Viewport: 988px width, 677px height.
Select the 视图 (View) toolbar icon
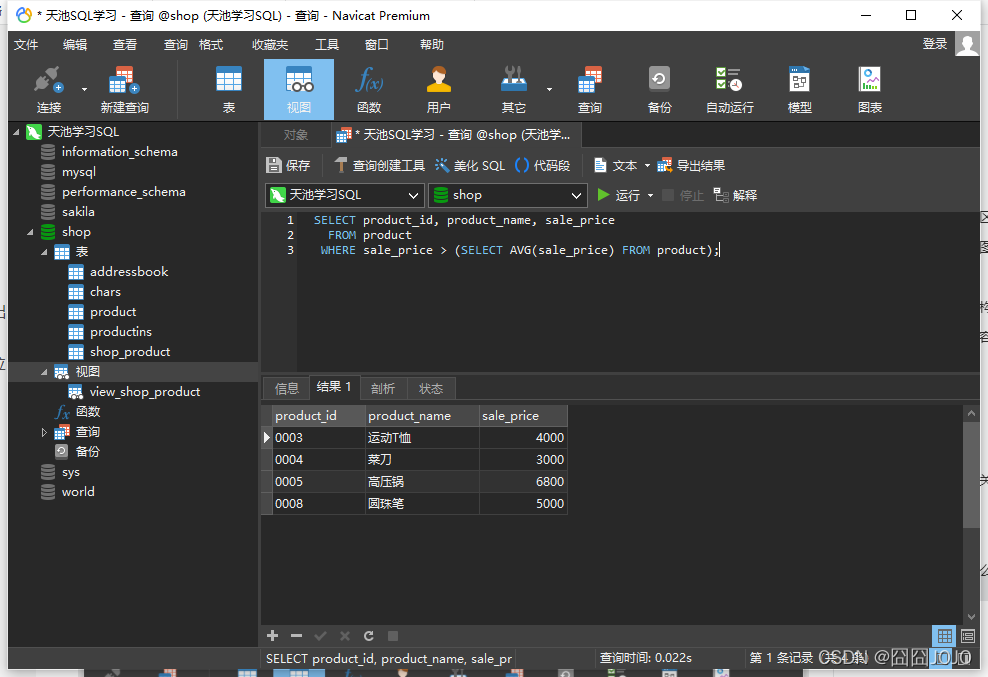(x=299, y=90)
